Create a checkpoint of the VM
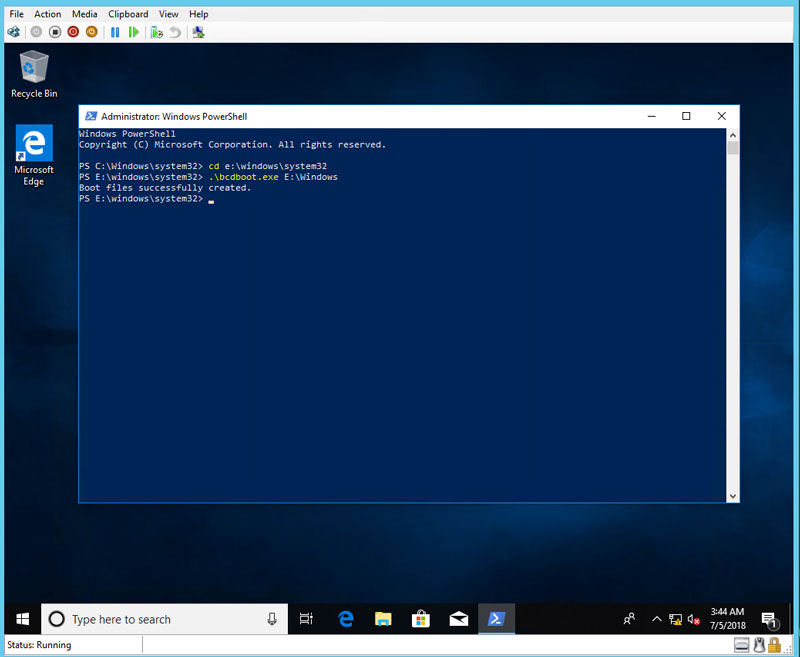Image resolution: width=800 pixels, height=657 pixels. coord(156,32)
